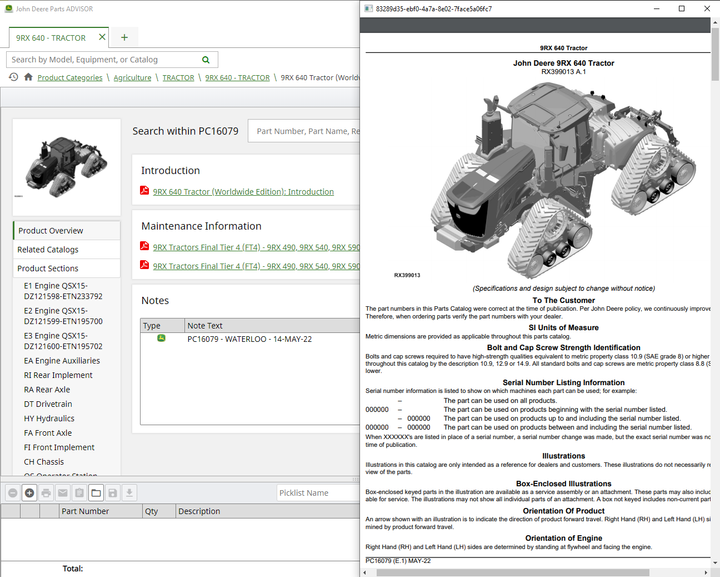Click PDF horizontal scrollbar left arrow
This screenshot has width=720, height=577.
click(x=365, y=572)
